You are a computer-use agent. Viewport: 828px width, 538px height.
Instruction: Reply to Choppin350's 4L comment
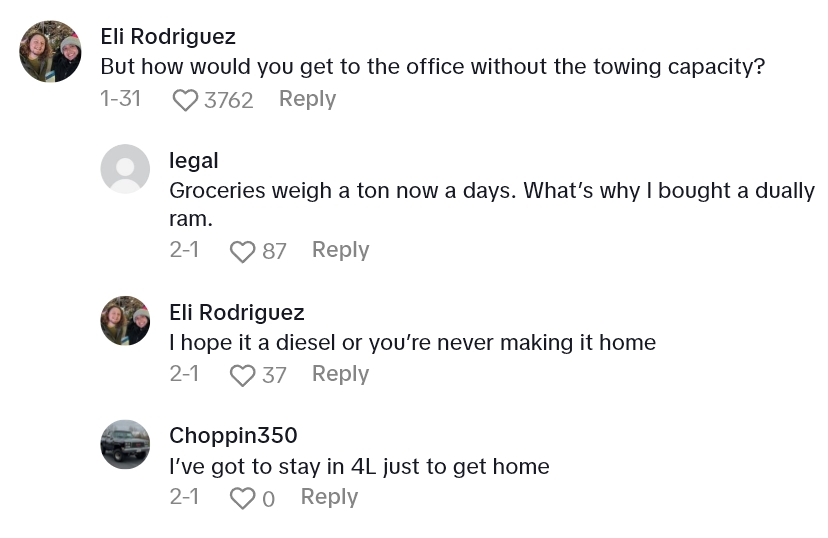[329, 497]
